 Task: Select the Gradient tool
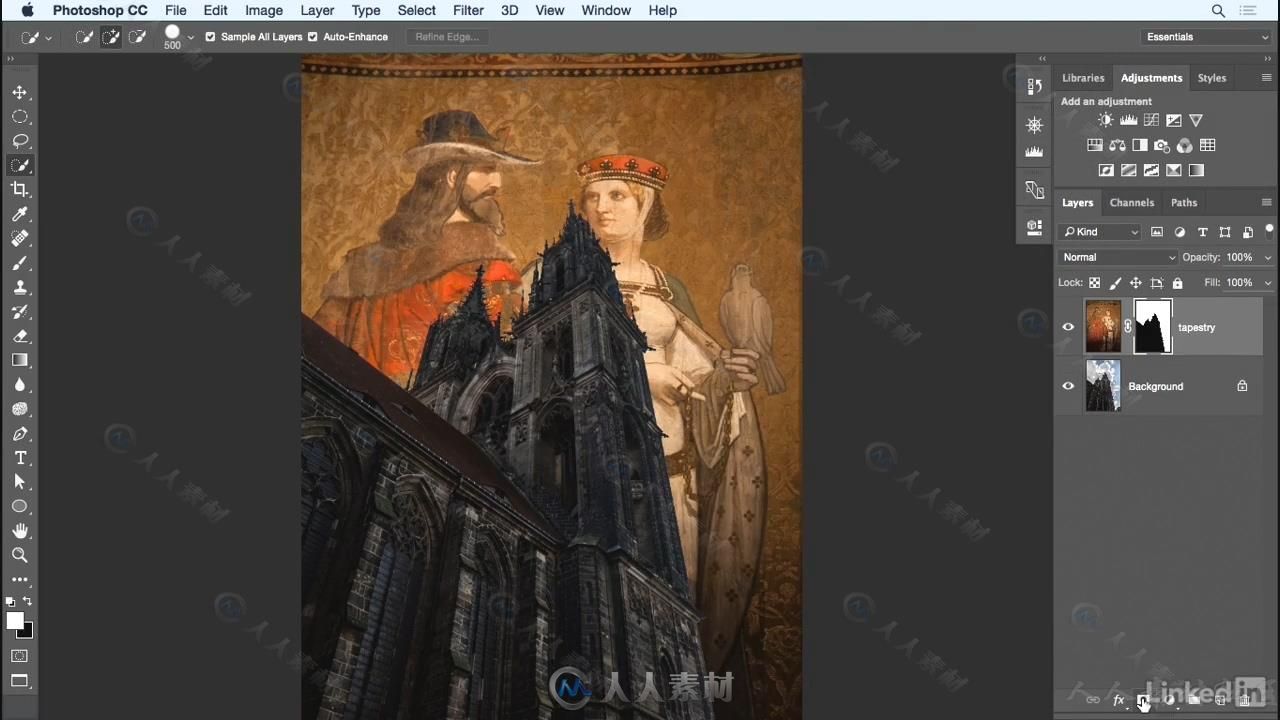[x=19, y=360]
